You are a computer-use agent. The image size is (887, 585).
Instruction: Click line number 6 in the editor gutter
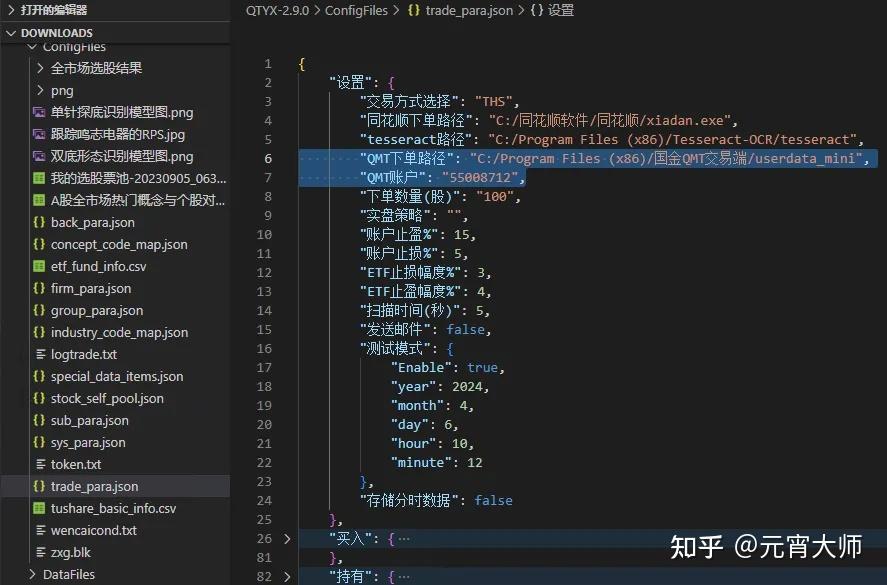pos(267,158)
